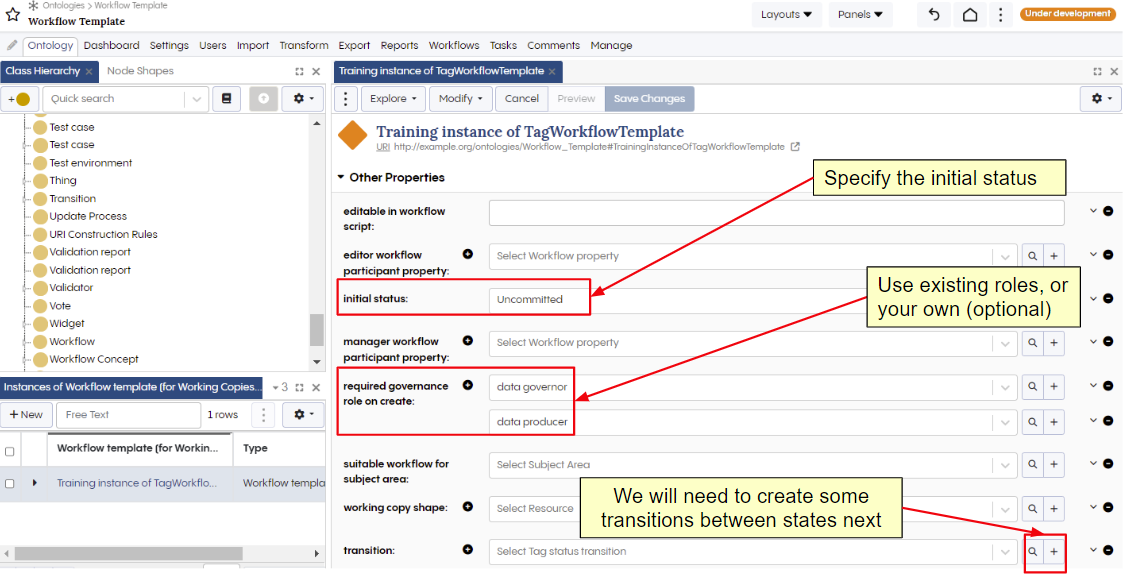The height and width of the screenshot is (574, 1127).
Task: Open three-dot options in Instances panel toolbar
Action: [x=263, y=415]
